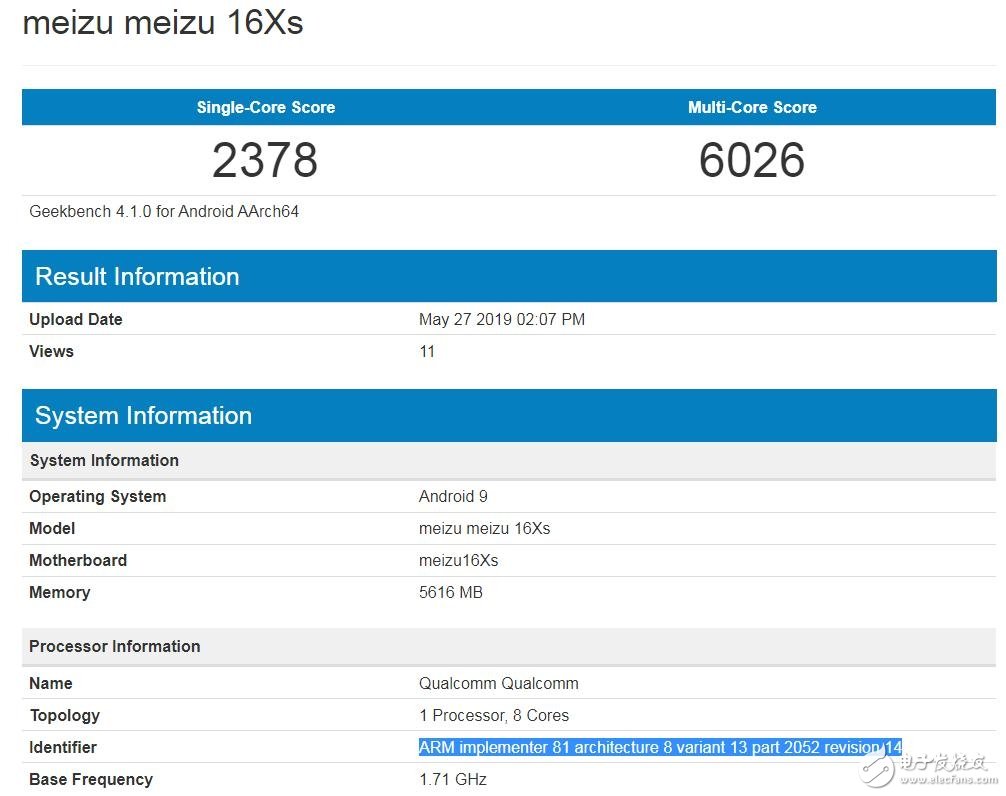Click the Views count 11
Viewport: 1006px width, 796px height.
point(427,352)
